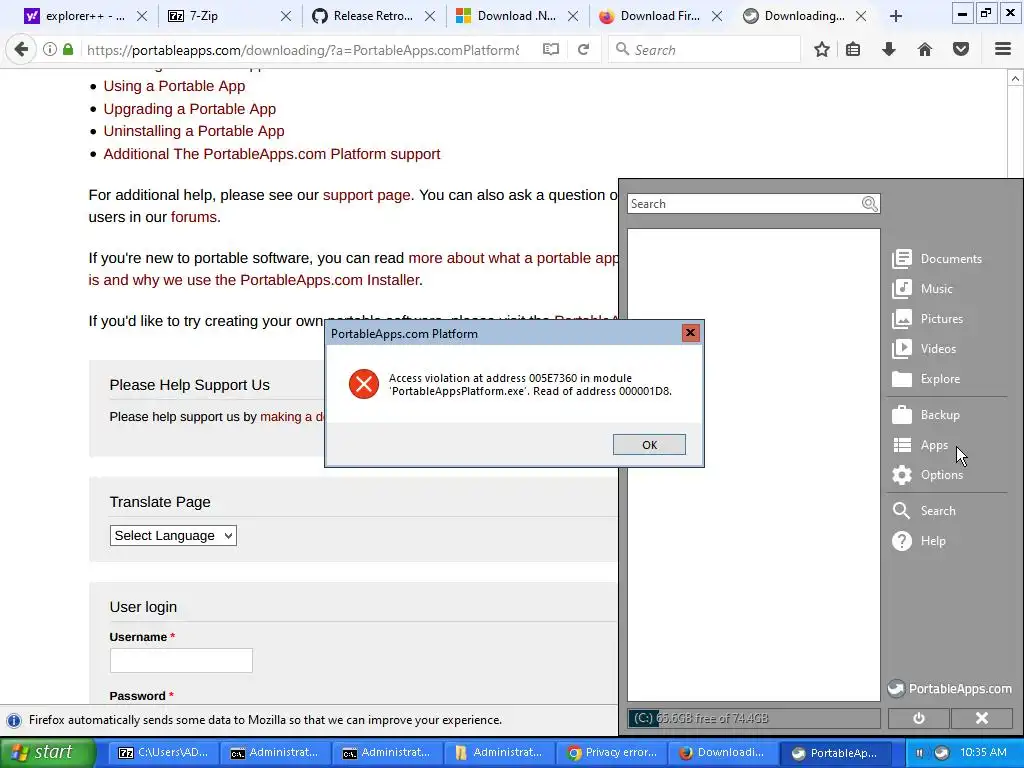
Task: Open the downloads arrow icon
Action: [889, 50]
